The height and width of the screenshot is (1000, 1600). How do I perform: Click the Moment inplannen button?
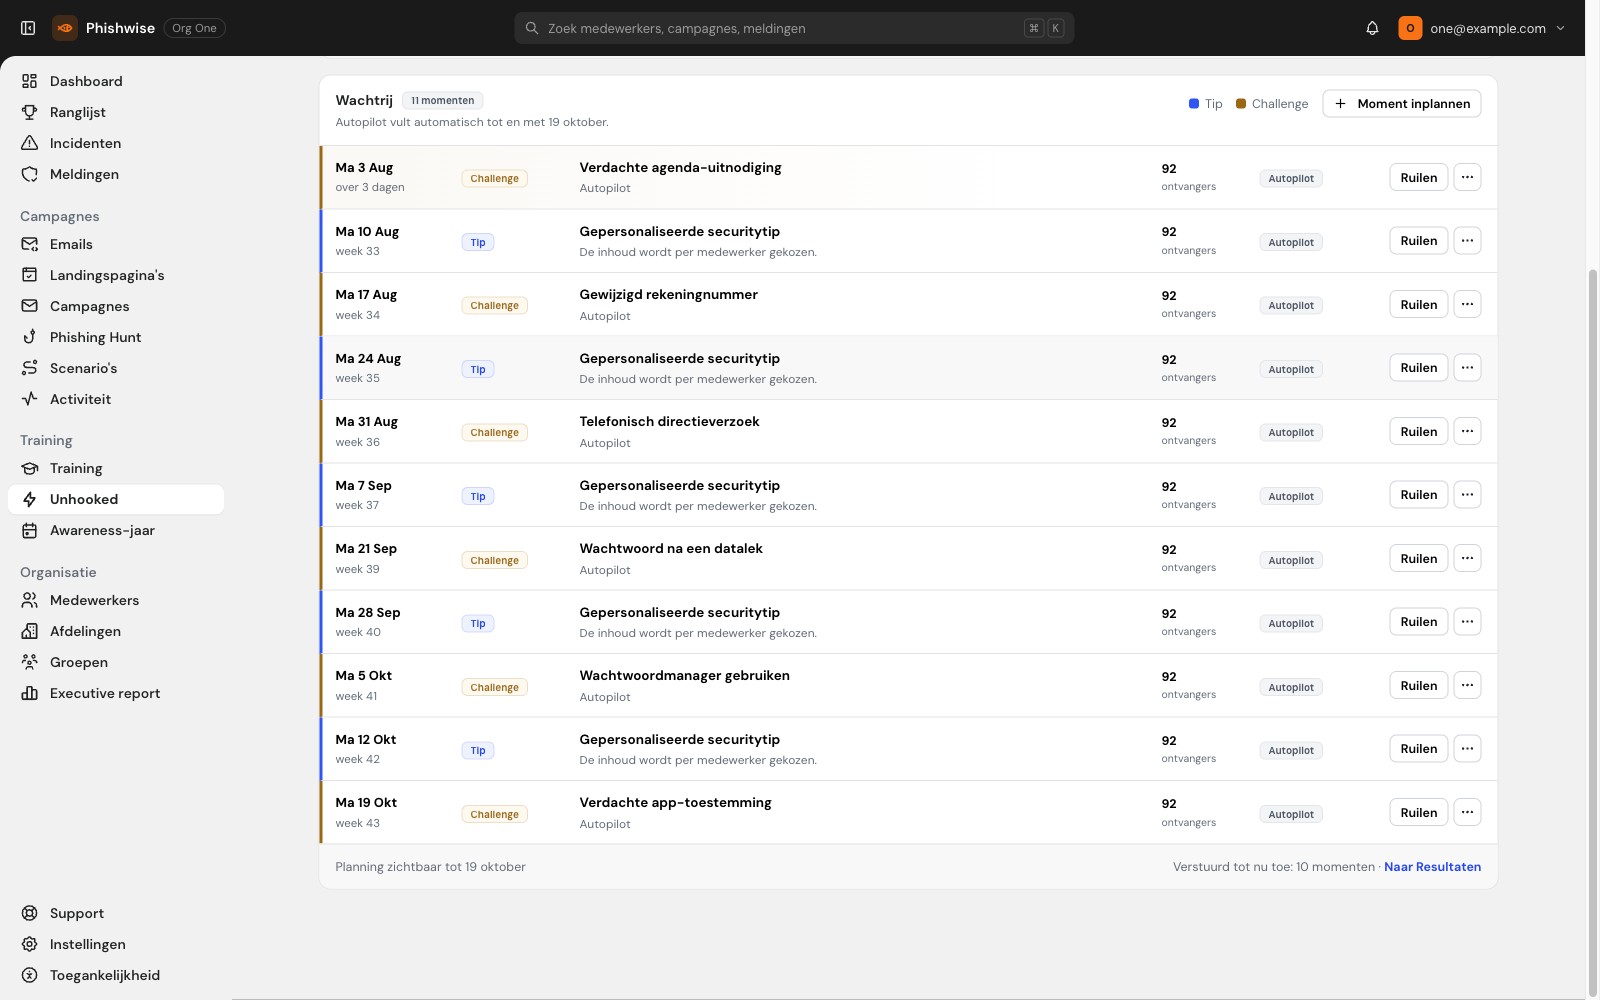point(1402,103)
